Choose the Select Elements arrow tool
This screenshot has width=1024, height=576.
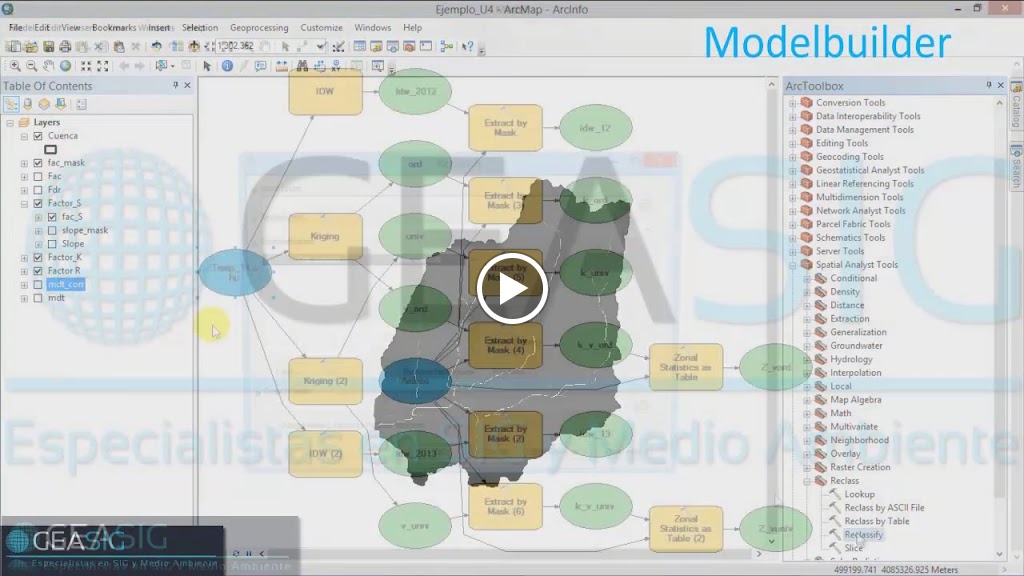tap(207, 66)
